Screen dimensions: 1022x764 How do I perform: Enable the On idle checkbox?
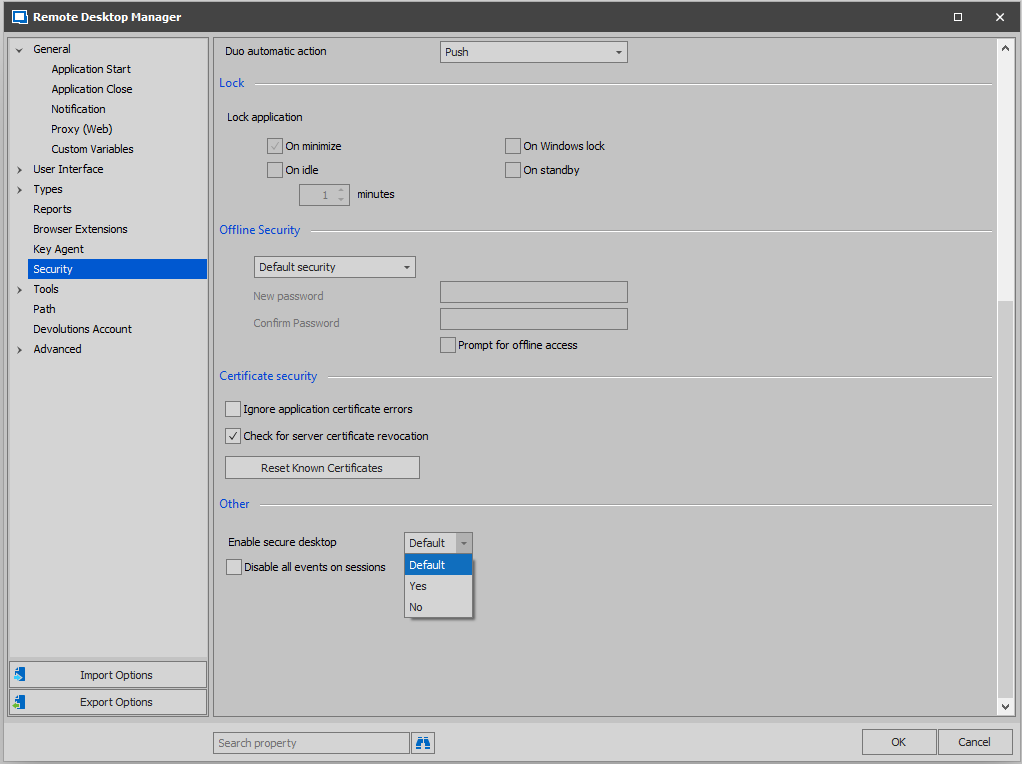[275, 170]
